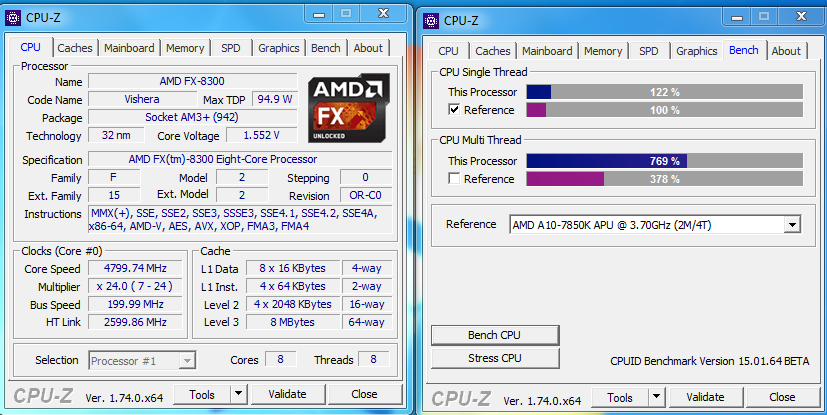Viewport: 827px width, 415px height.
Task: Open the Mainboard tab in left window
Action: (x=129, y=48)
